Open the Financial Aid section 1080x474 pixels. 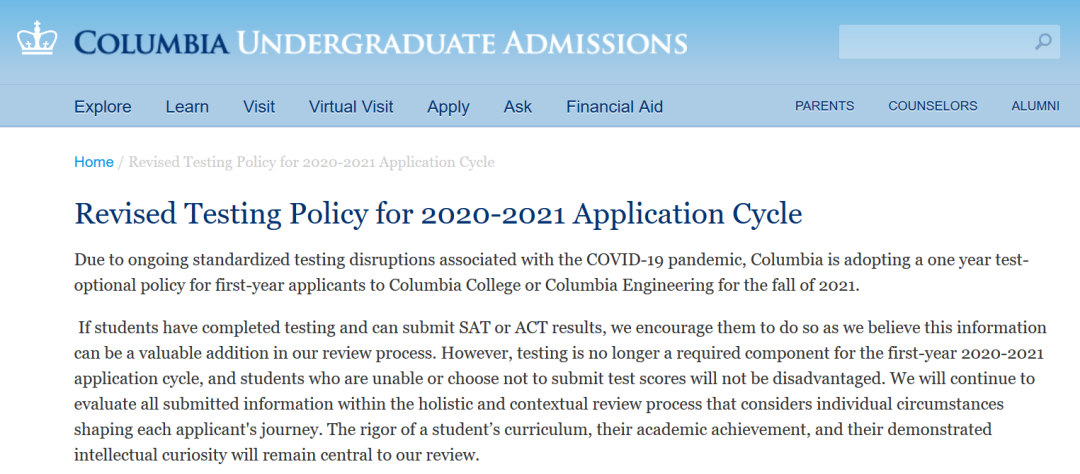point(614,106)
